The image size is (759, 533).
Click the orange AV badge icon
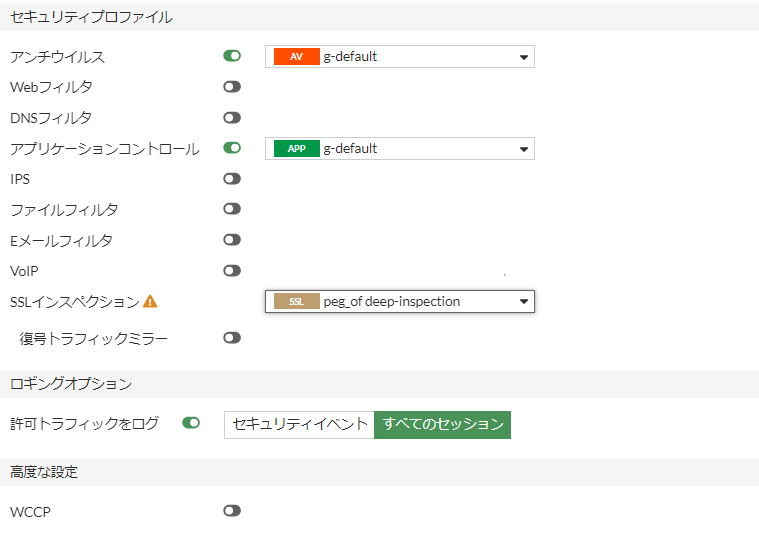(x=296, y=57)
